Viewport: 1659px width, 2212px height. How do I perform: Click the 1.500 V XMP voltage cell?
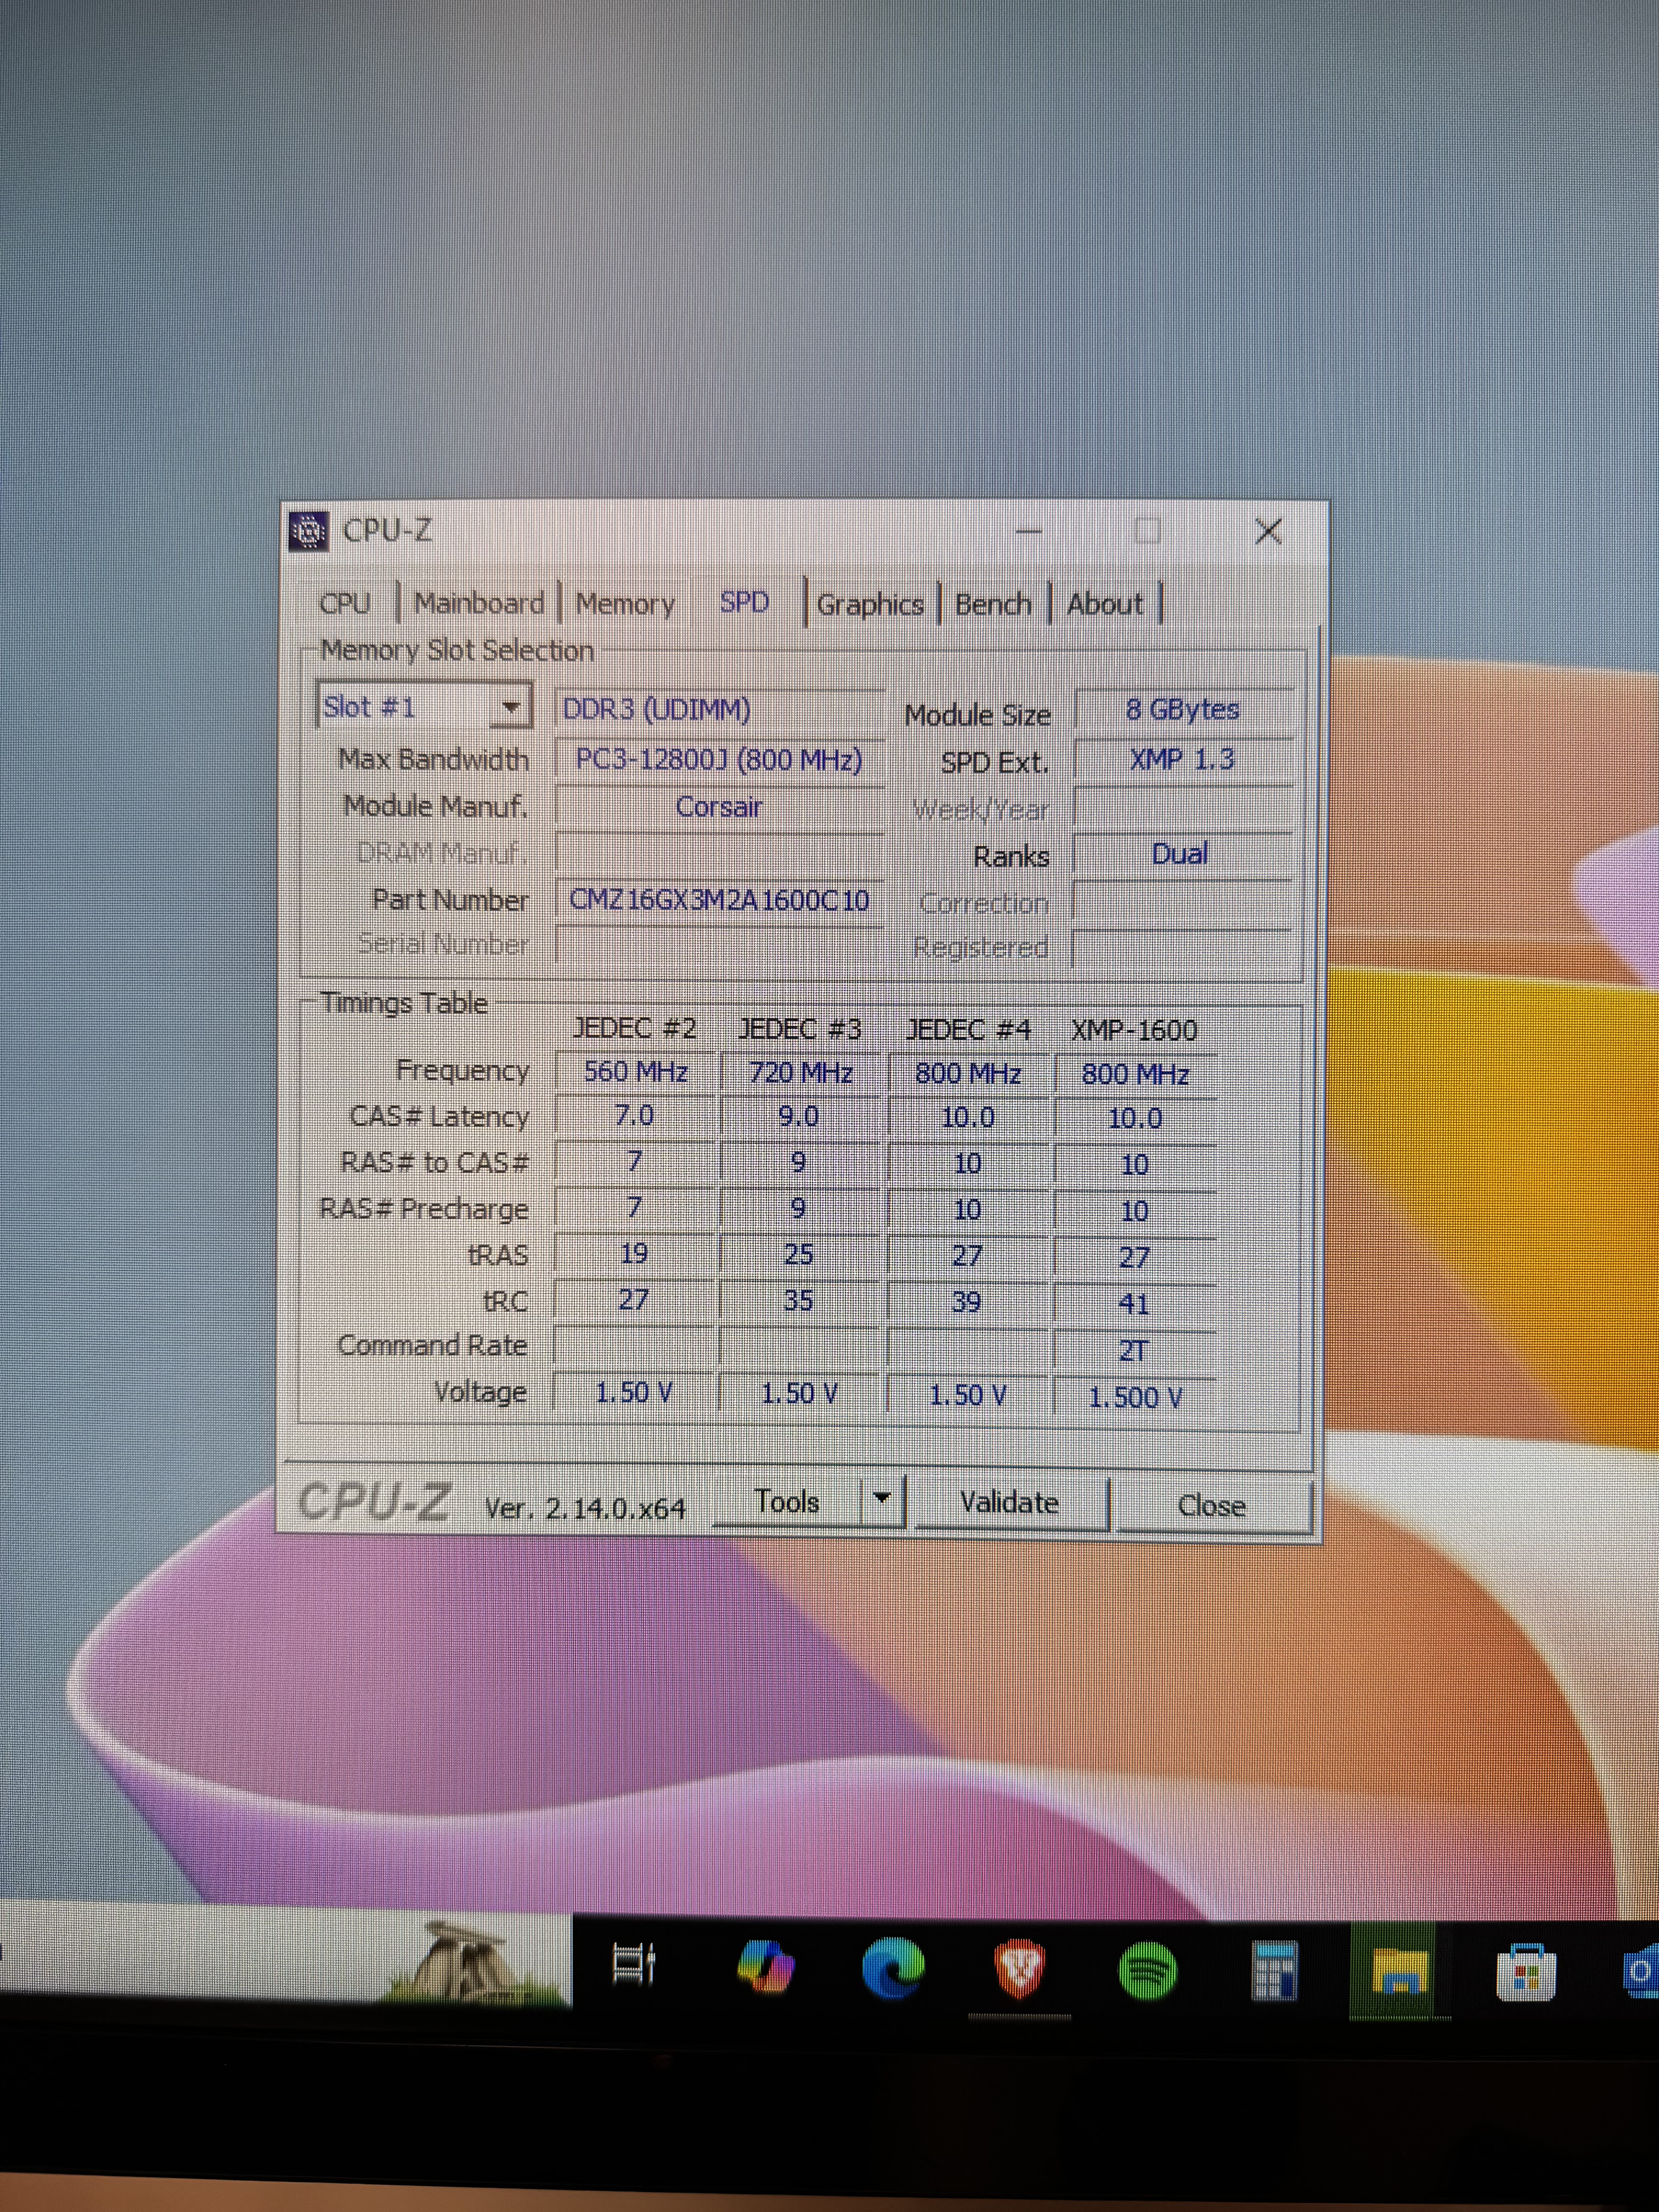pos(1135,1397)
